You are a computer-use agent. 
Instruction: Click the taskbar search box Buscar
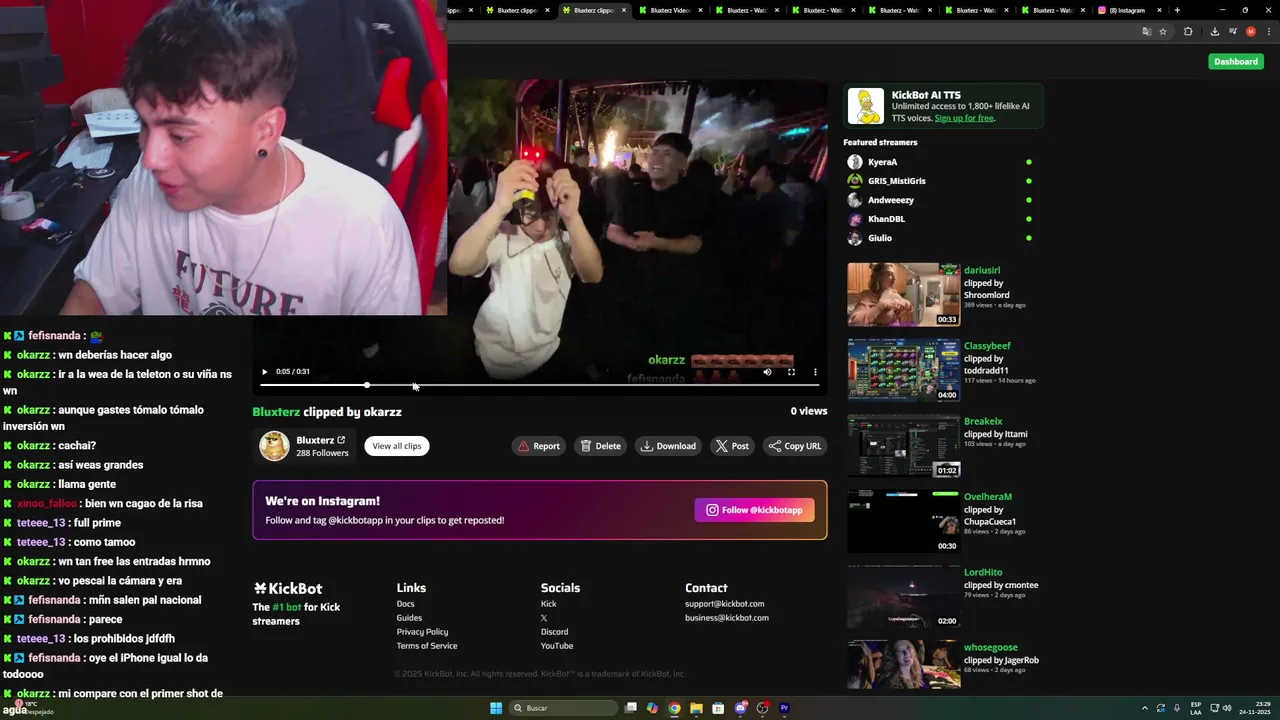tap(563, 708)
